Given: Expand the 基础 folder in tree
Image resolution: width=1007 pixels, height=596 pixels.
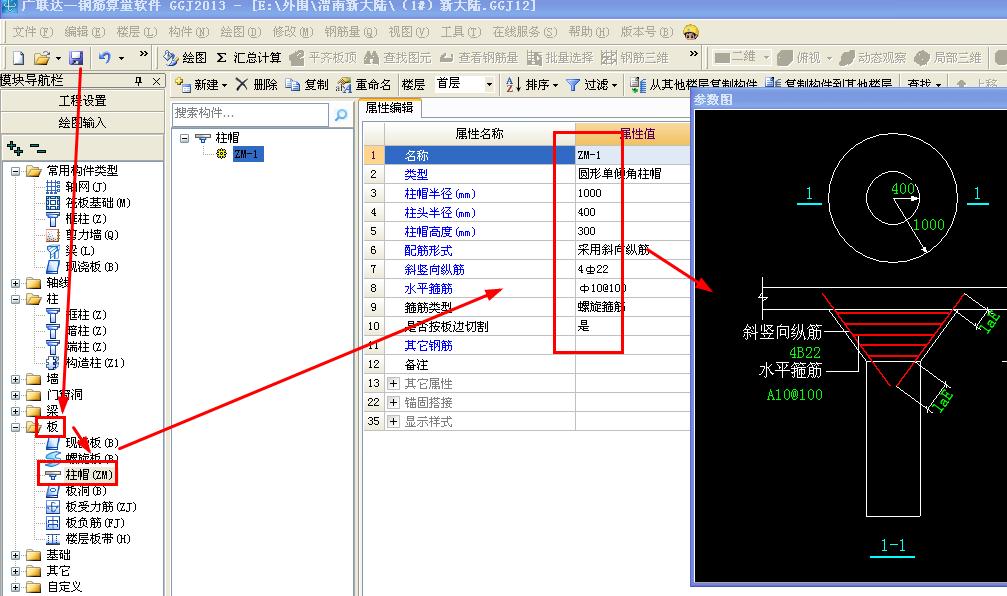Looking at the screenshot, I should click(x=15, y=555).
